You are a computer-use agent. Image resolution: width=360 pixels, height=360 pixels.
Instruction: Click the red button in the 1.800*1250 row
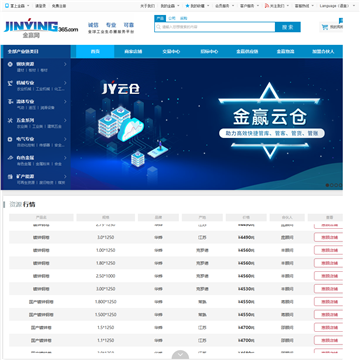(x=329, y=302)
